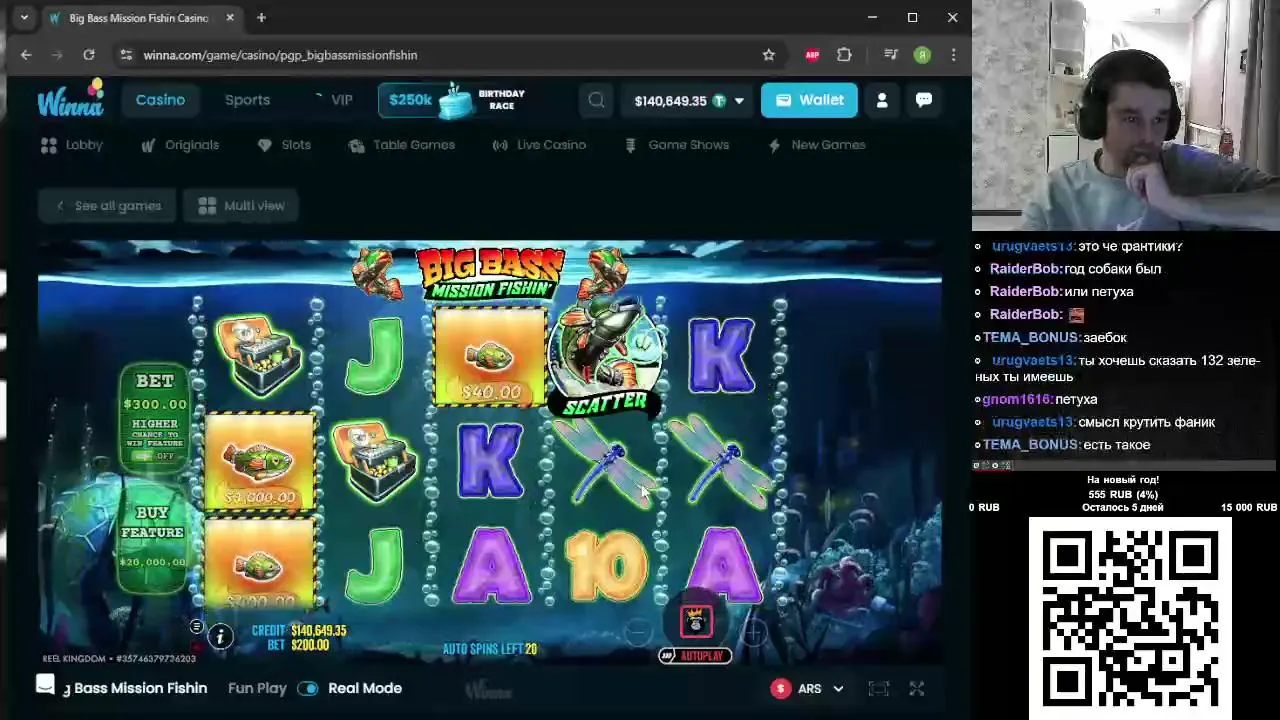Open the Slots category

coord(284,145)
